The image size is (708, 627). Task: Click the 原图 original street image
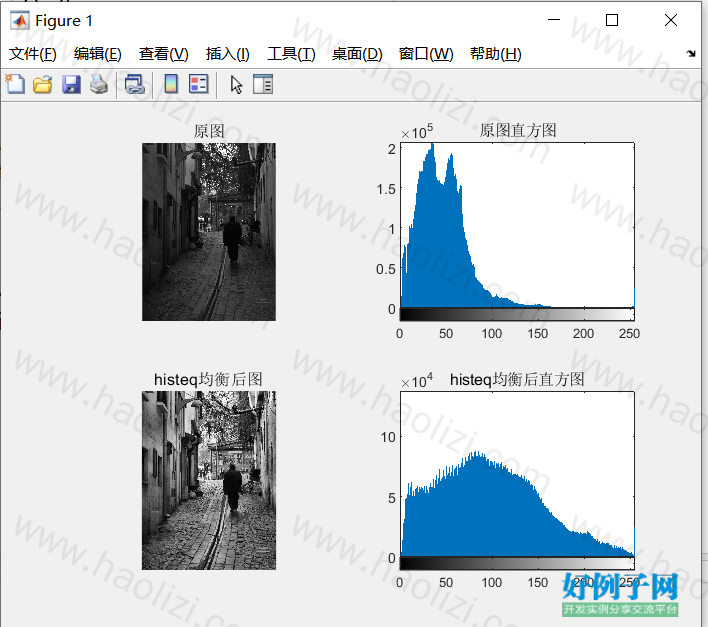(x=209, y=232)
